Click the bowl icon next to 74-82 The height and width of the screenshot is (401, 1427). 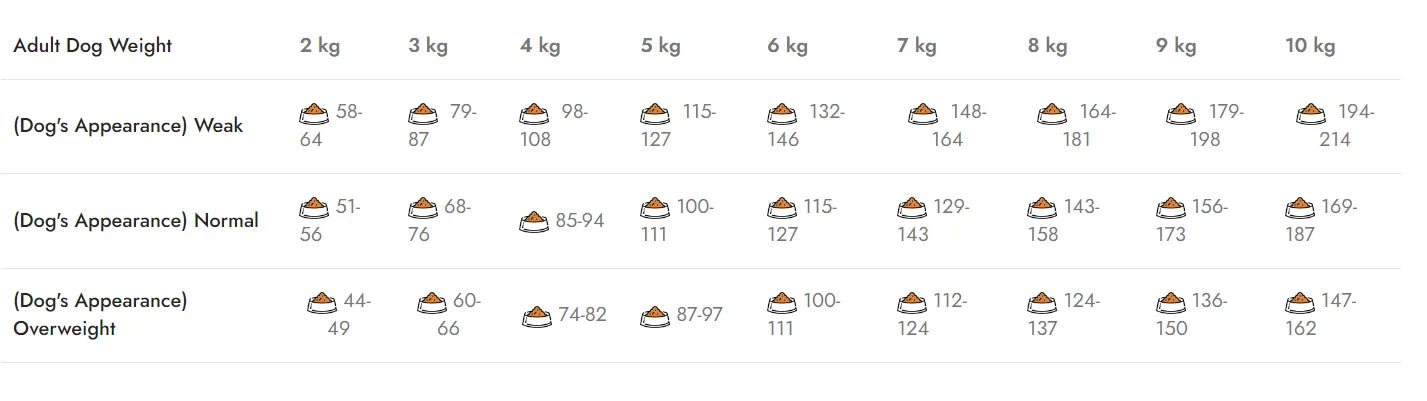pos(537,316)
